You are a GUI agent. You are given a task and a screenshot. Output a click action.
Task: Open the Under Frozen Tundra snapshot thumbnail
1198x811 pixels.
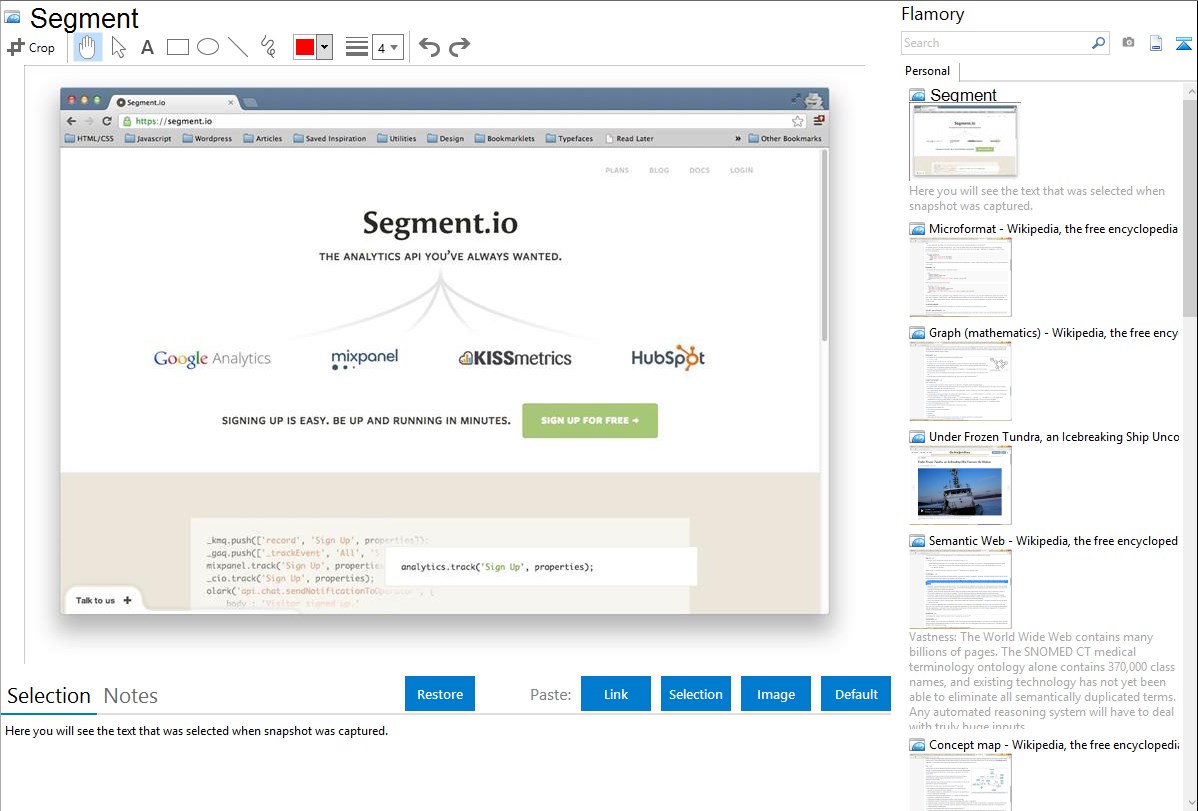960,485
